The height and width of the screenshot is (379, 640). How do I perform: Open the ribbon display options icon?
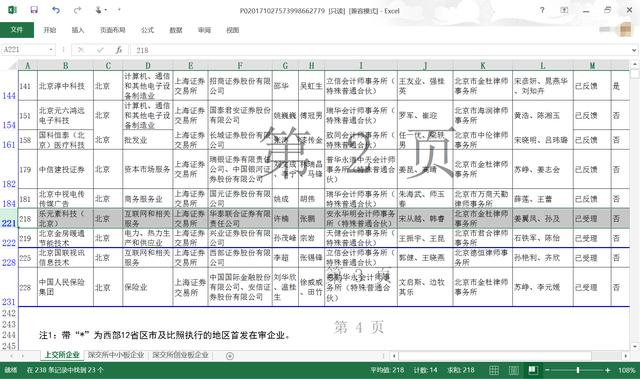tap(564, 10)
